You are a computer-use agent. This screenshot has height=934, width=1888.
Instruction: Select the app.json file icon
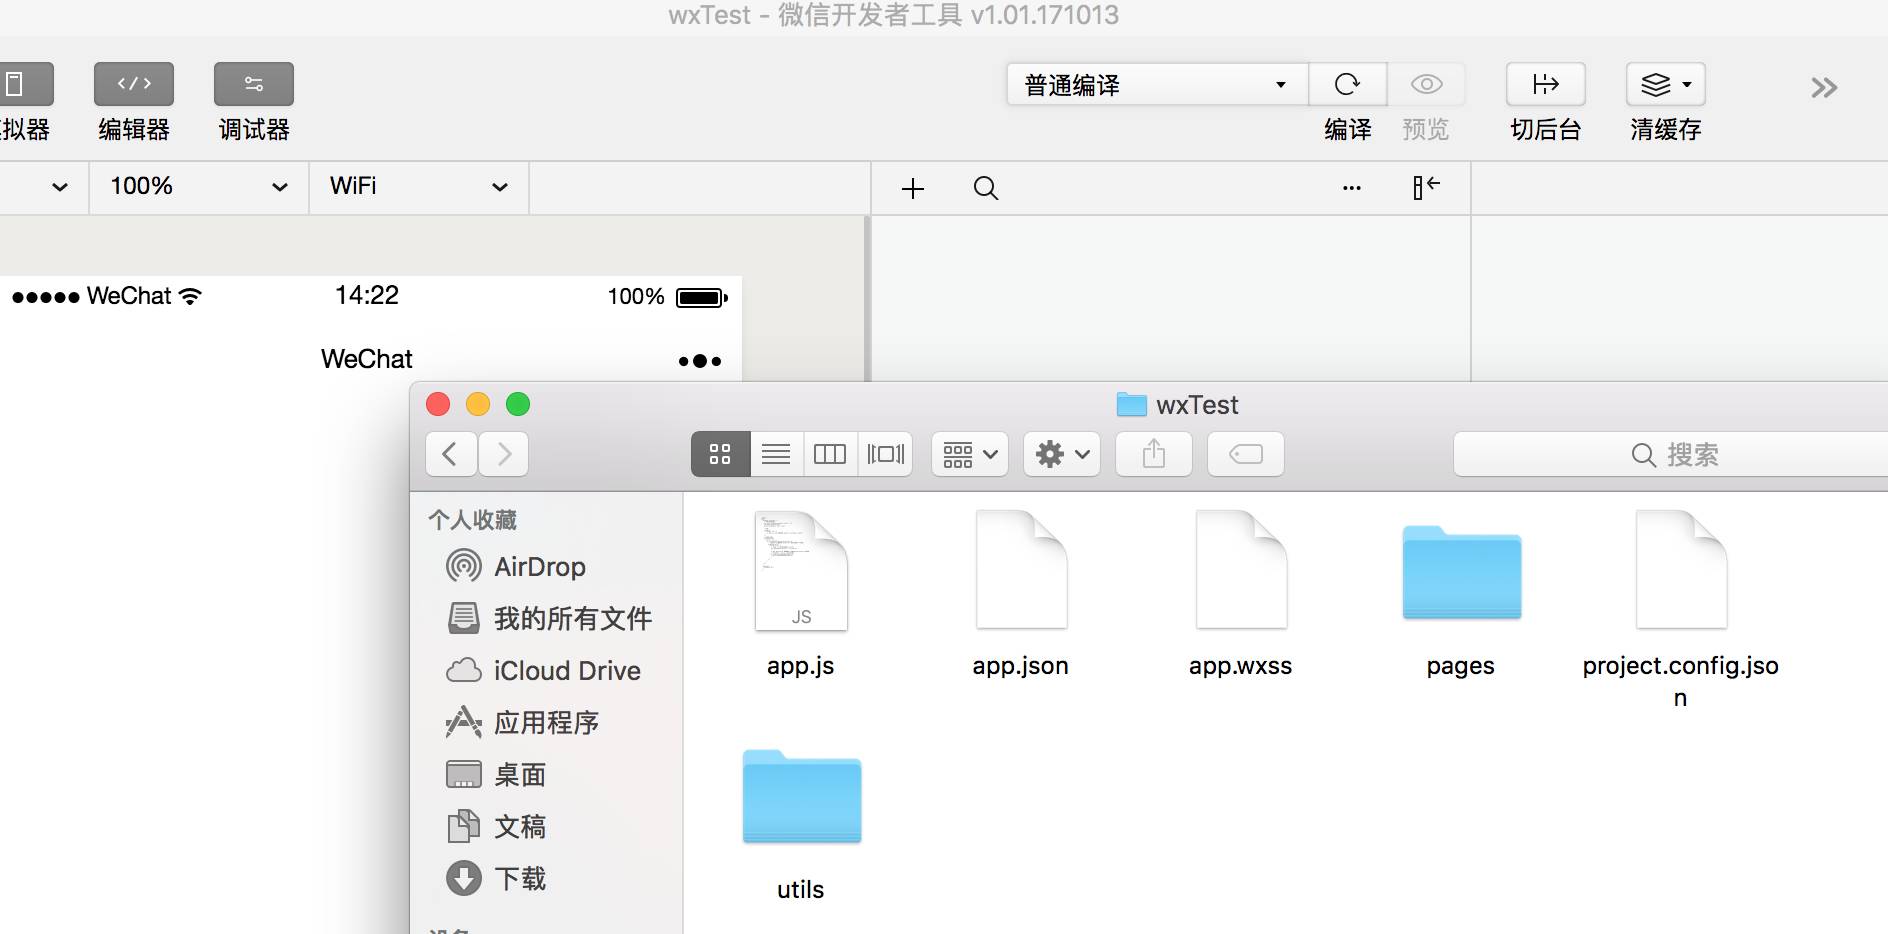point(1021,571)
